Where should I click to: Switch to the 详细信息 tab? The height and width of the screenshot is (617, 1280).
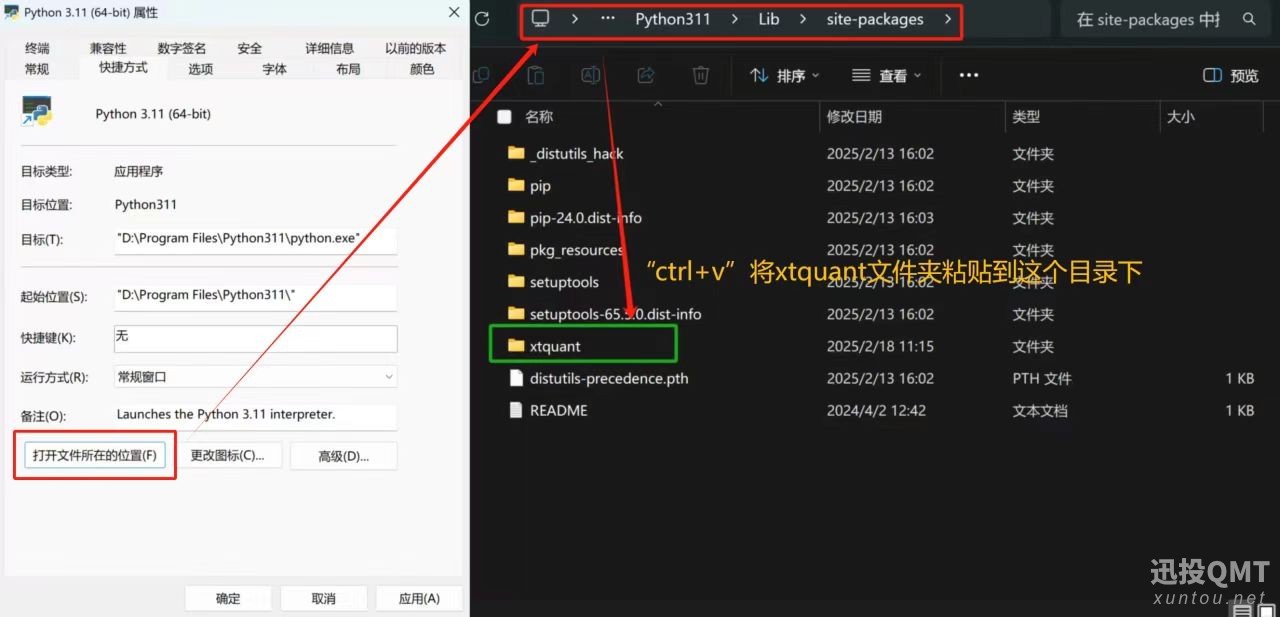(x=329, y=48)
